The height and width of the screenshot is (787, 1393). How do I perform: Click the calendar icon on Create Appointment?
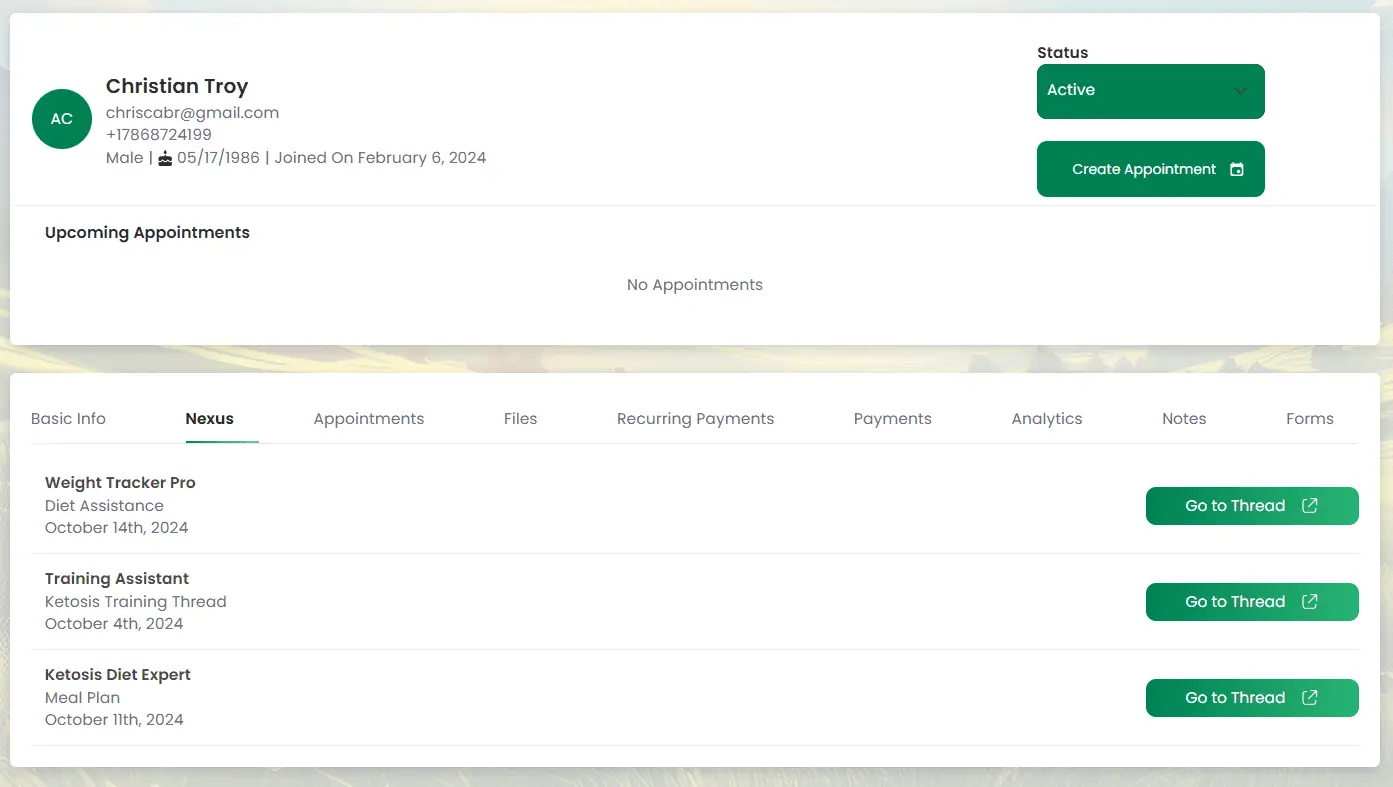(1237, 170)
